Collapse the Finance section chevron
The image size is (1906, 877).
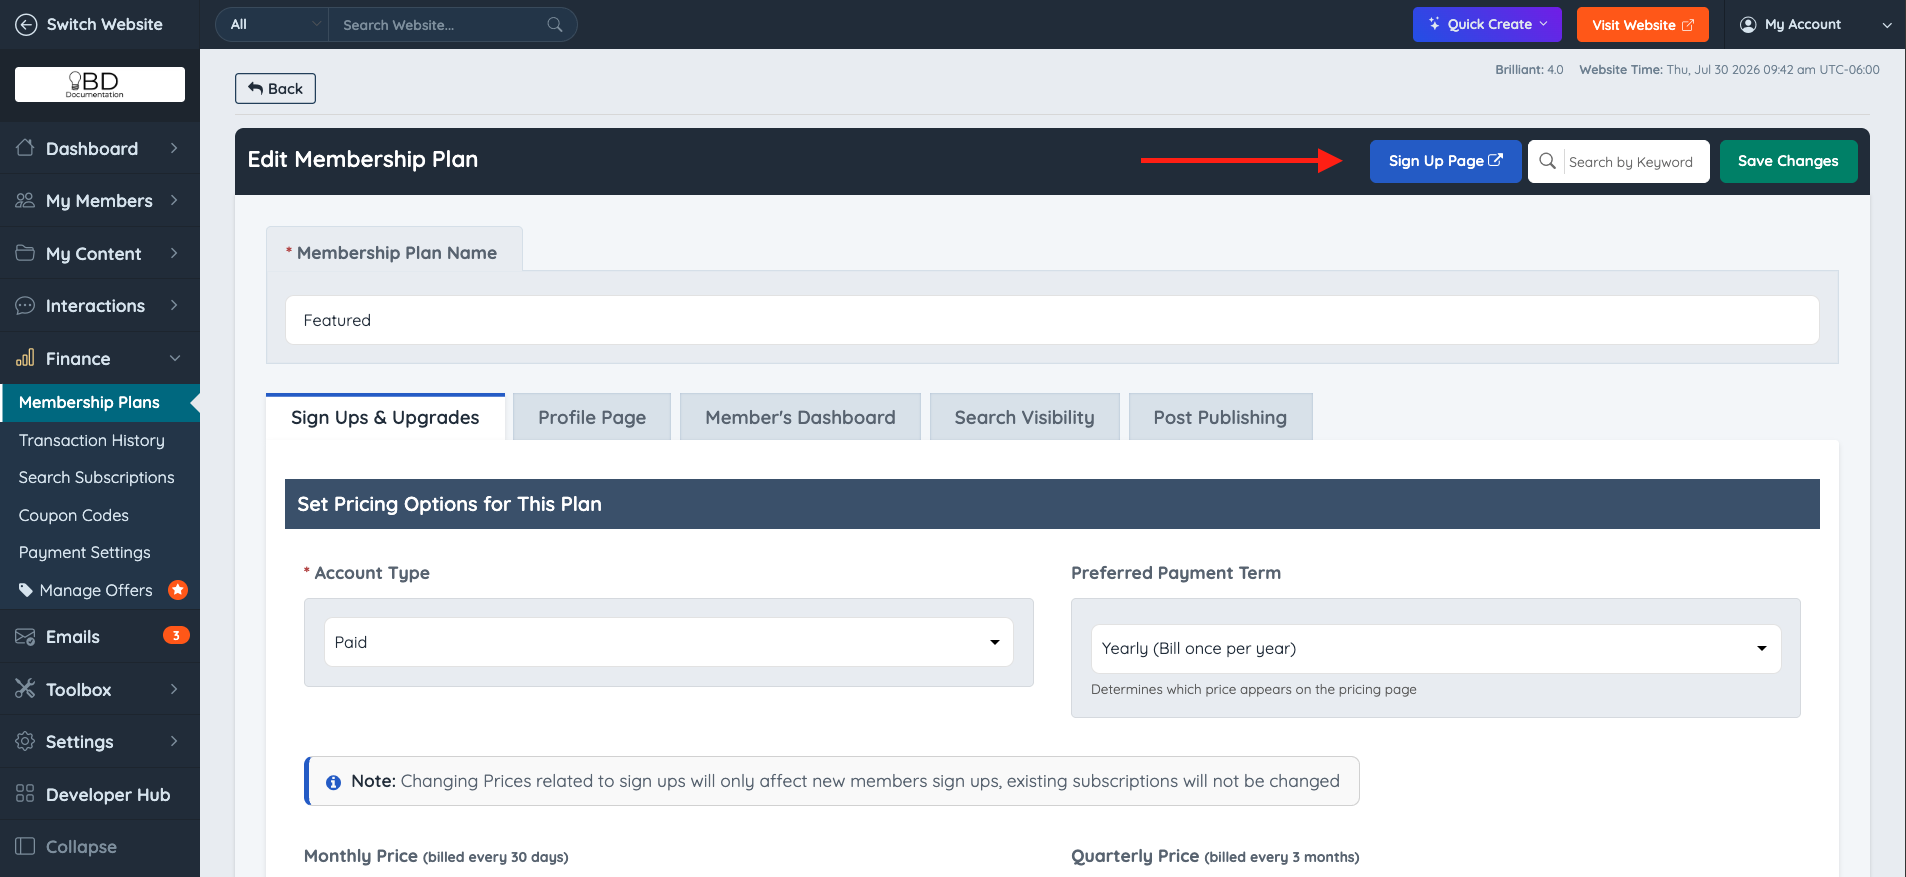[175, 358]
